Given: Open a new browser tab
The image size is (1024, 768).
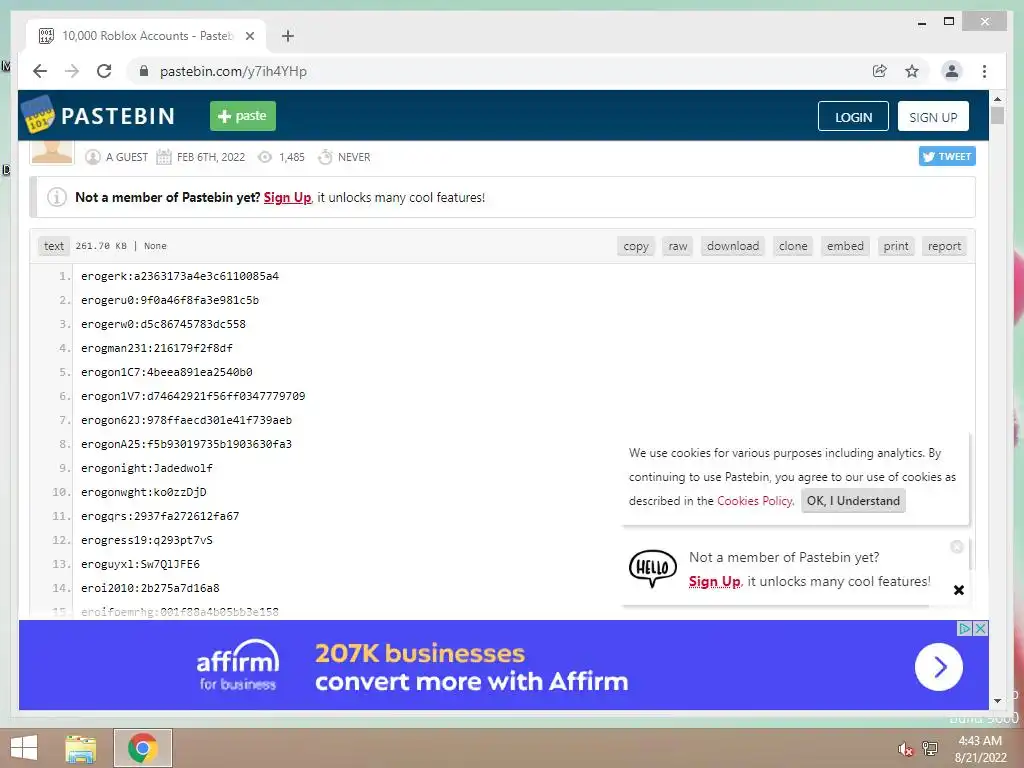Looking at the screenshot, I should [288, 36].
